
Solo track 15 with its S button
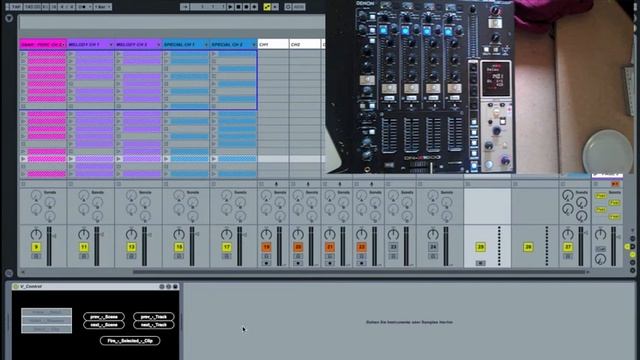coord(179,256)
